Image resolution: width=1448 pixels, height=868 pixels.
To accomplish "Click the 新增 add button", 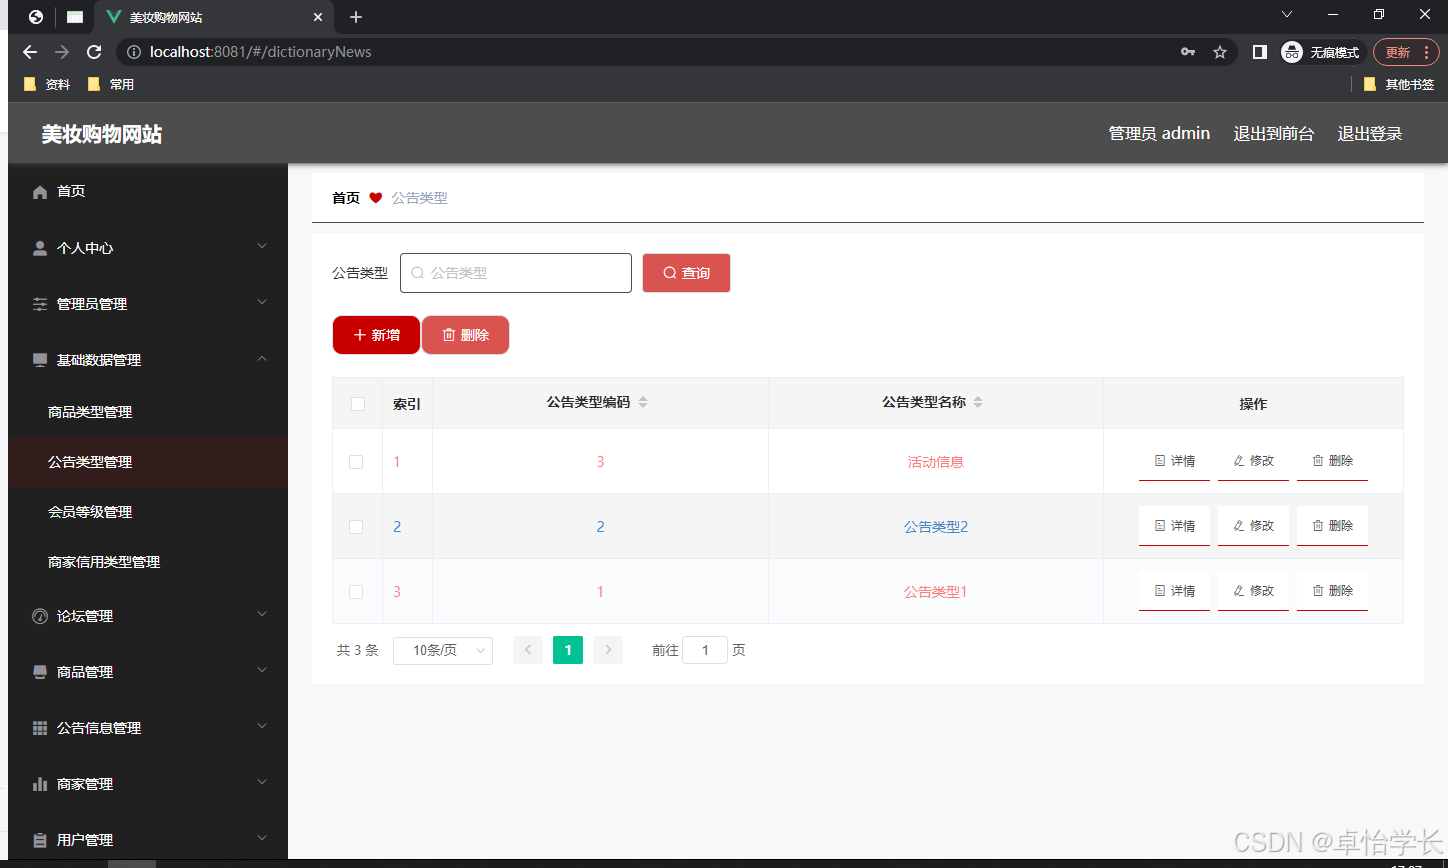I will pos(376,335).
